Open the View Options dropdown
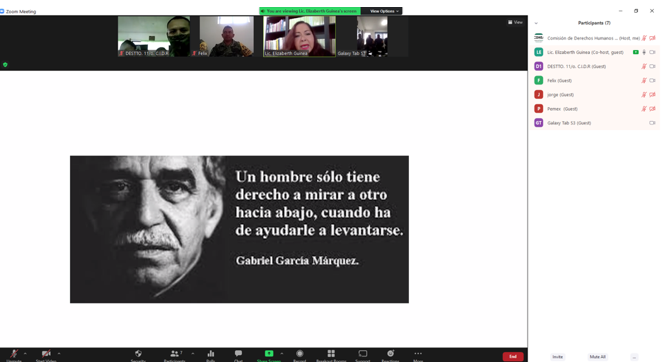 [x=384, y=11]
